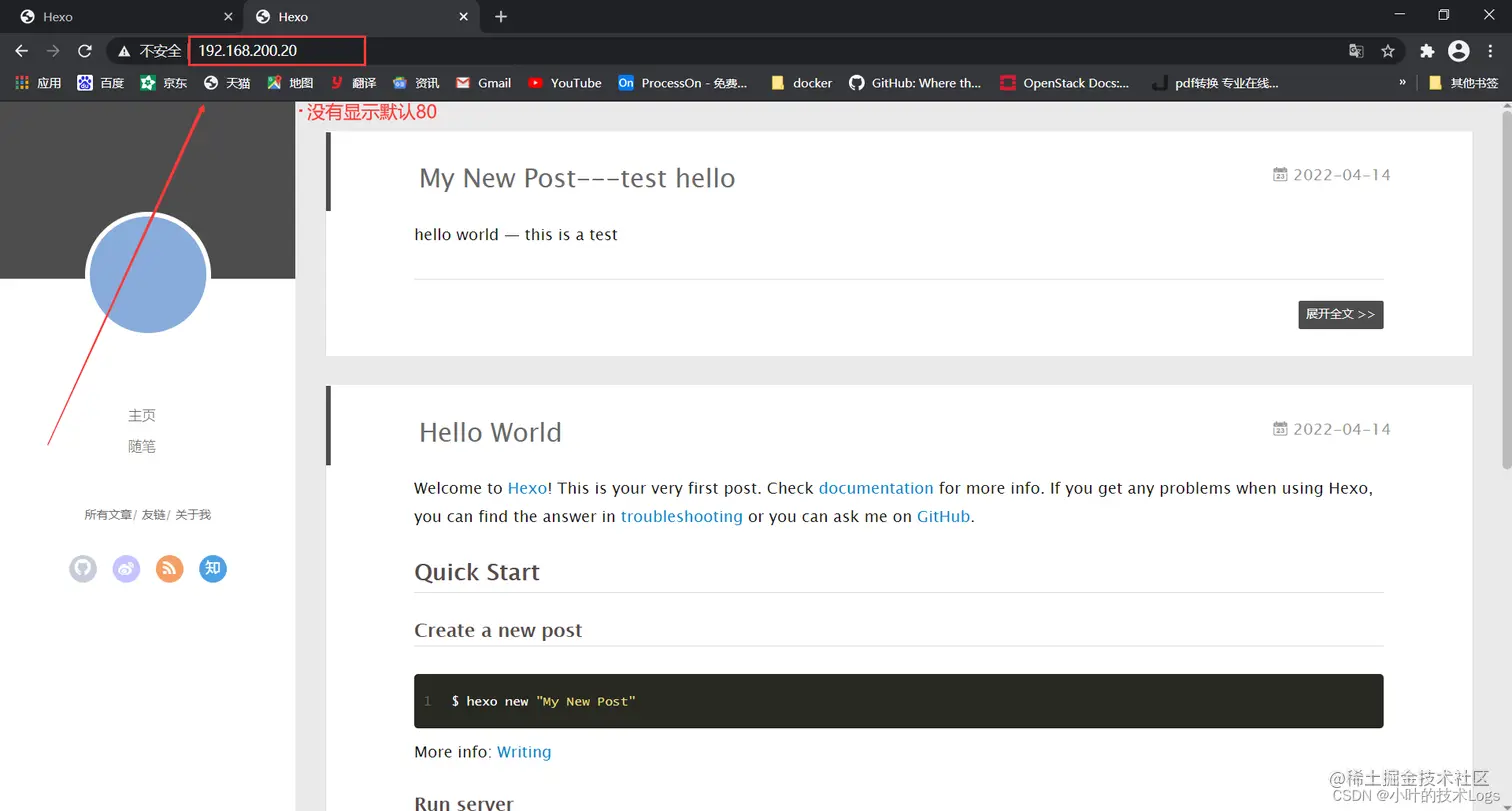Click the page vertical scrollbar thumb
Viewport: 1512px width, 811px height.
1506,290
